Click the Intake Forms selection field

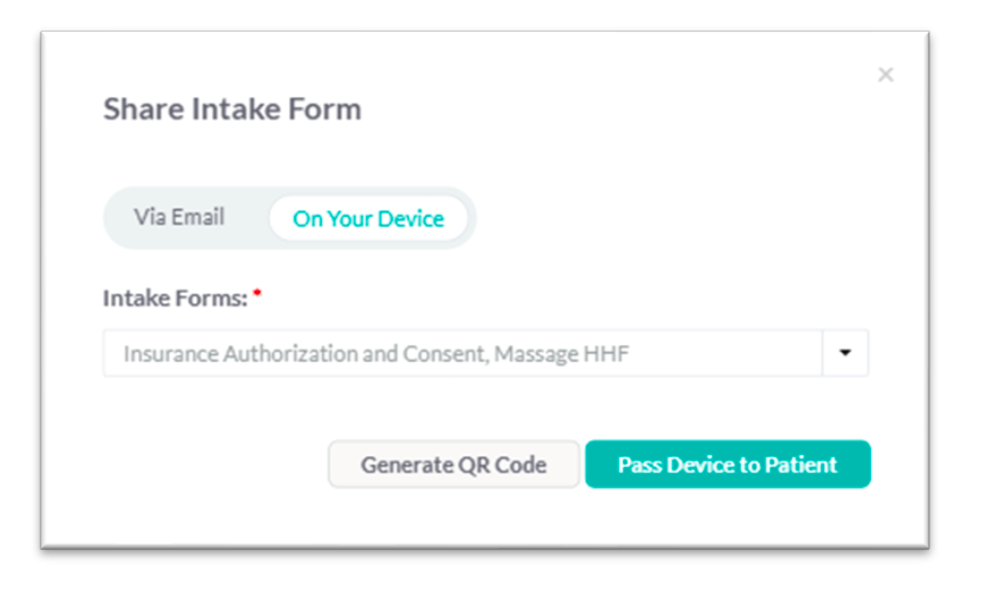462,354
